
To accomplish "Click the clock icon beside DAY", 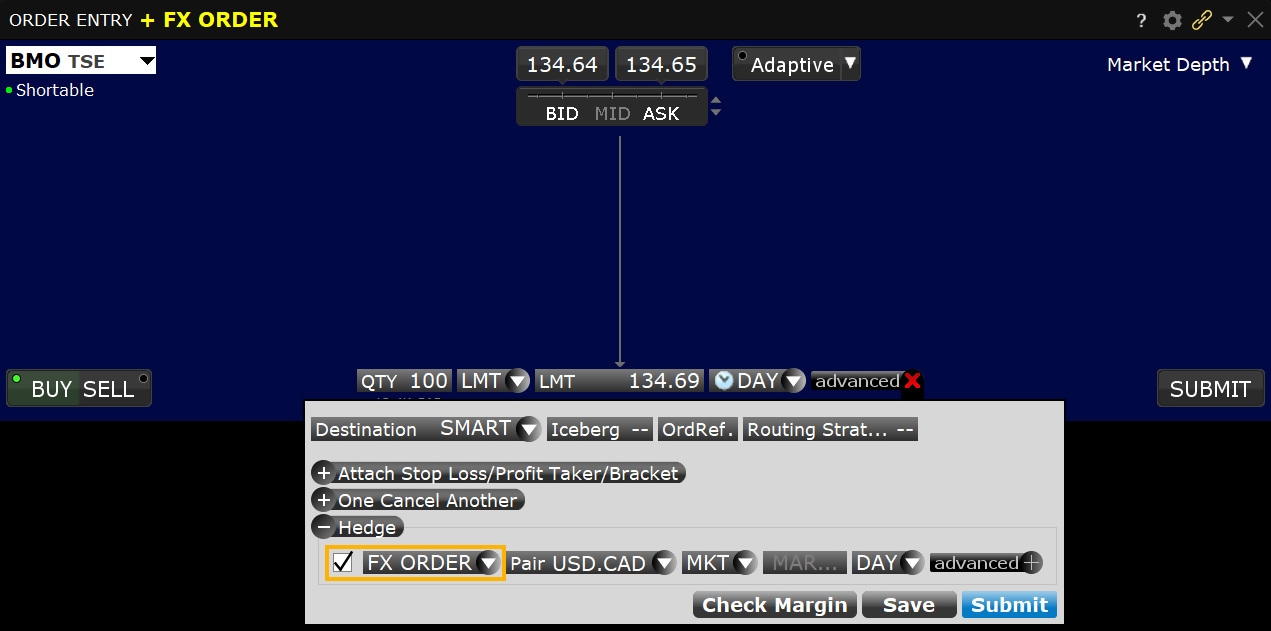I will [725, 380].
